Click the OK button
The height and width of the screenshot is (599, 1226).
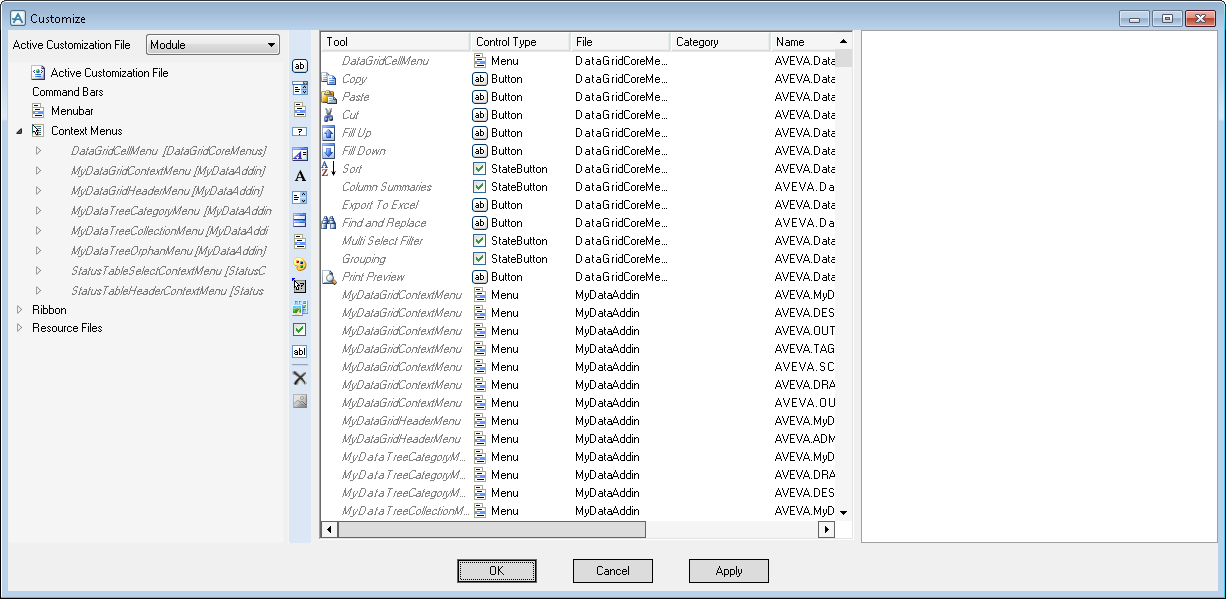point(497,571)
